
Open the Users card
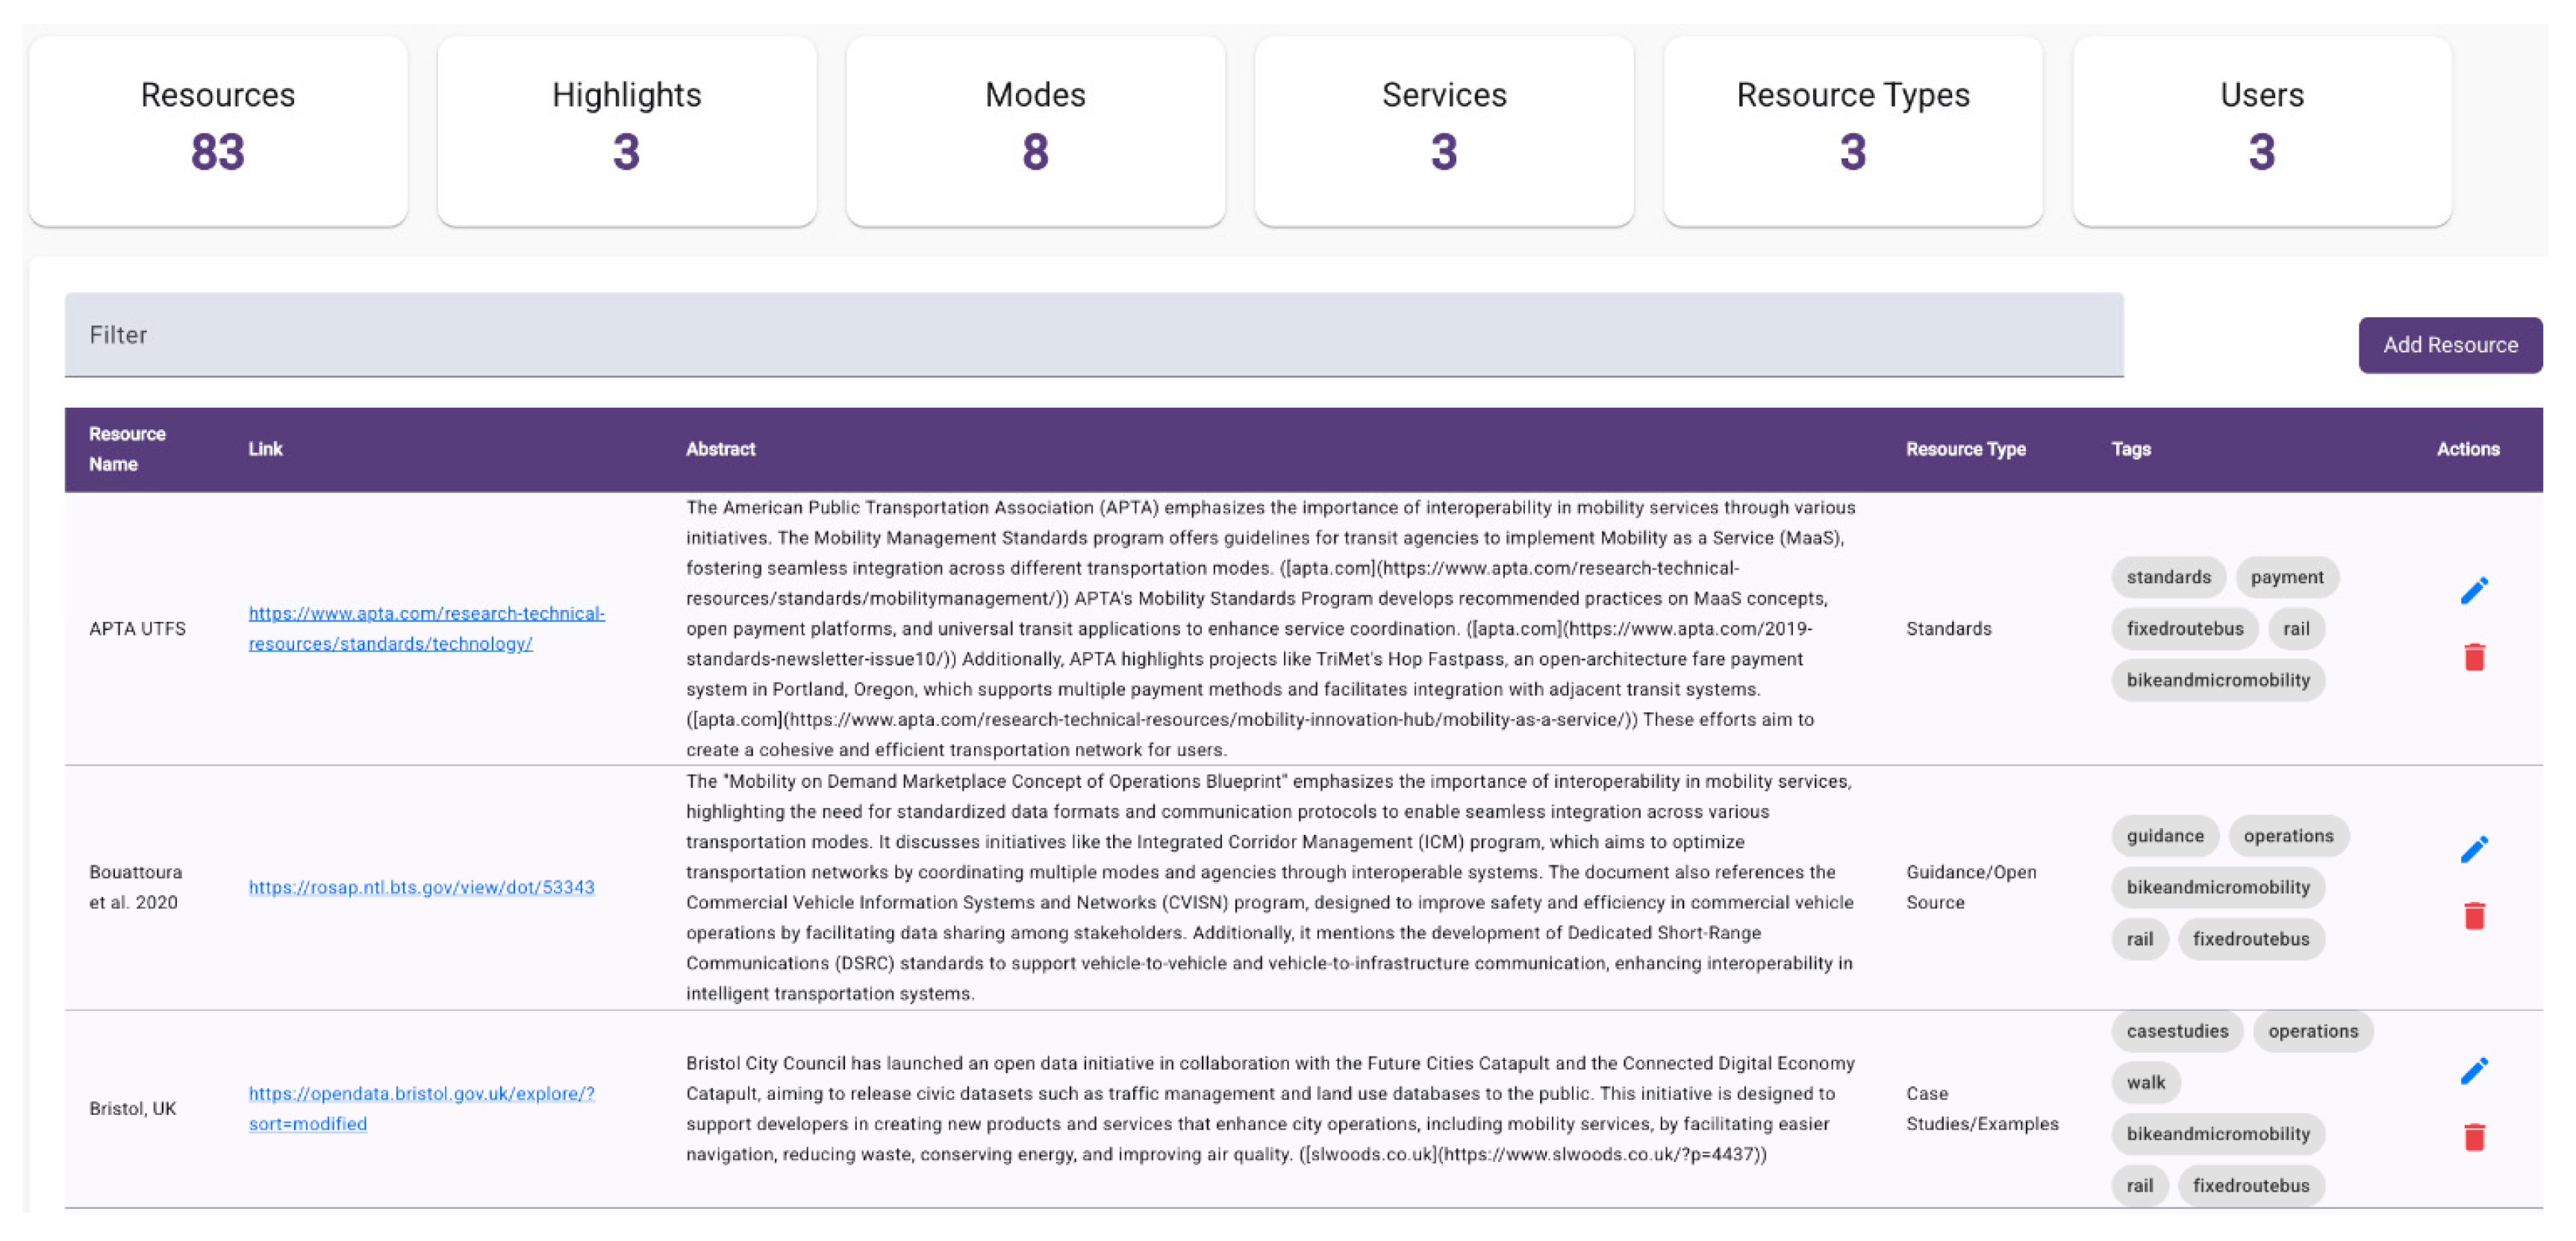pos(2261,130)
